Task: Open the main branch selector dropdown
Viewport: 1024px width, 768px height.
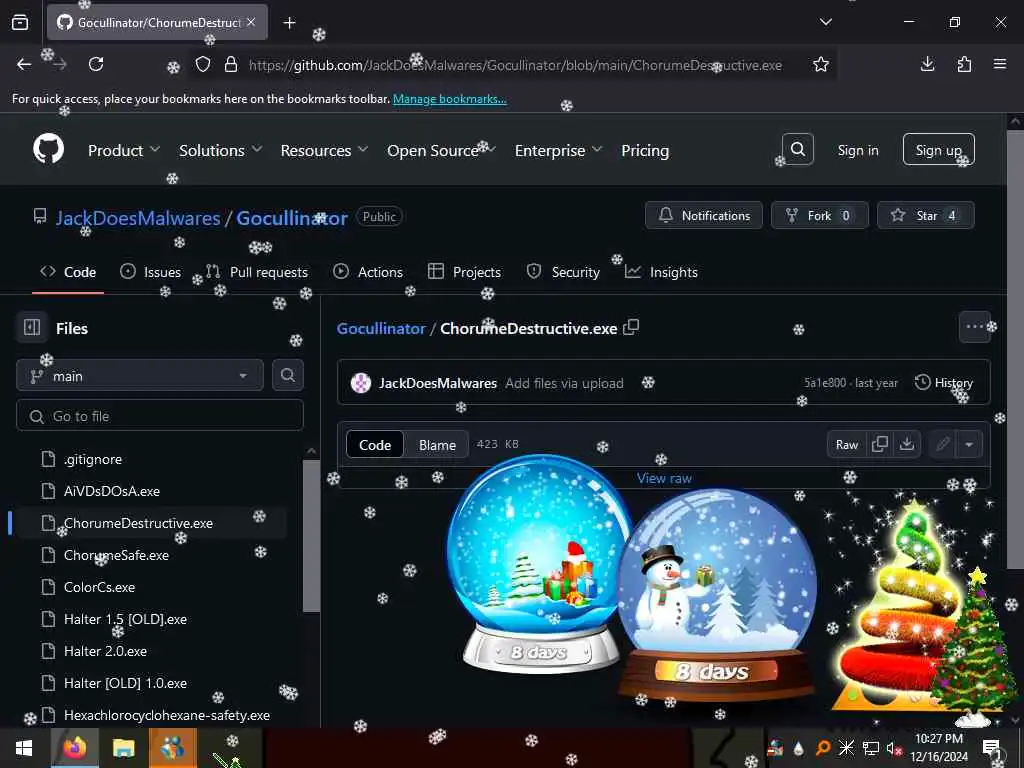Action: 140,376
